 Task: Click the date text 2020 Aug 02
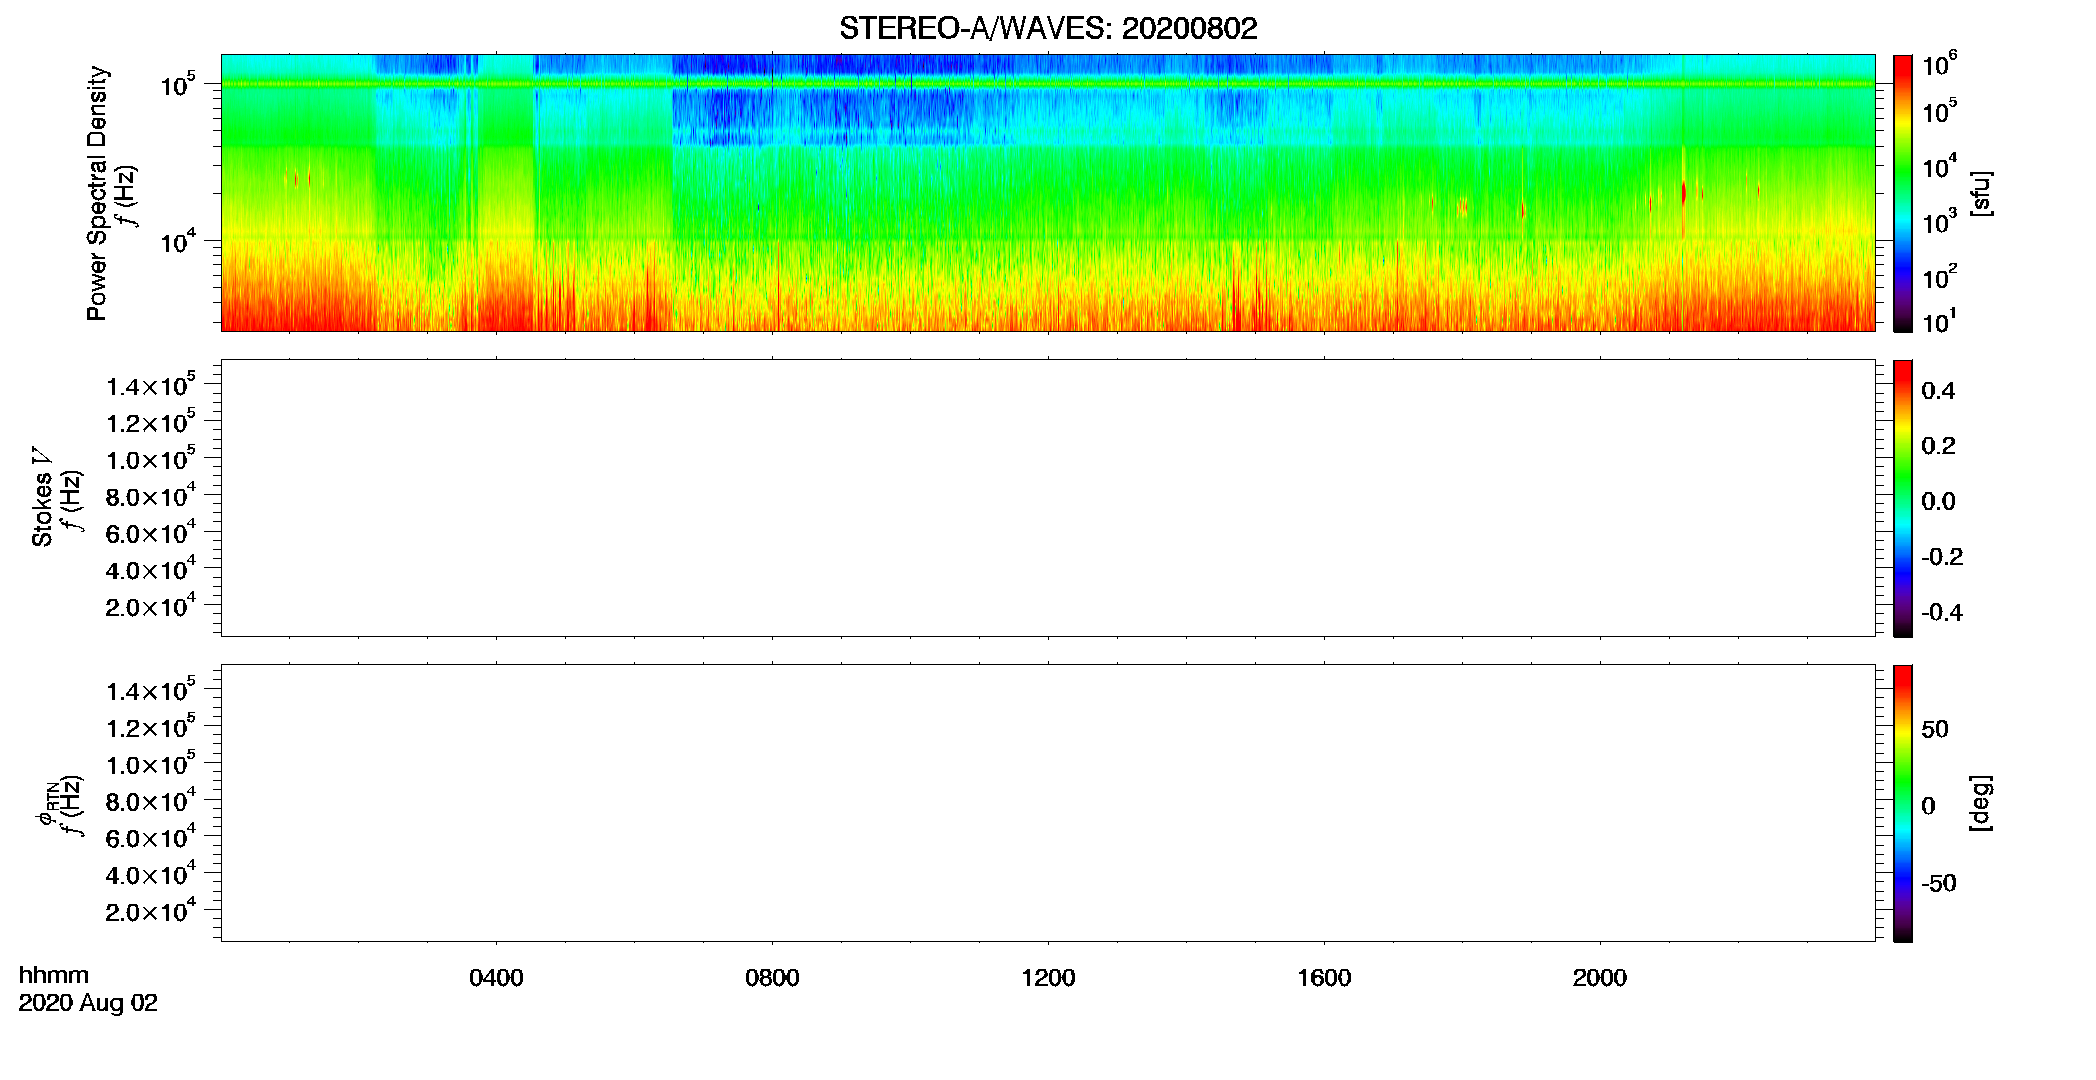coord(88,1003)
